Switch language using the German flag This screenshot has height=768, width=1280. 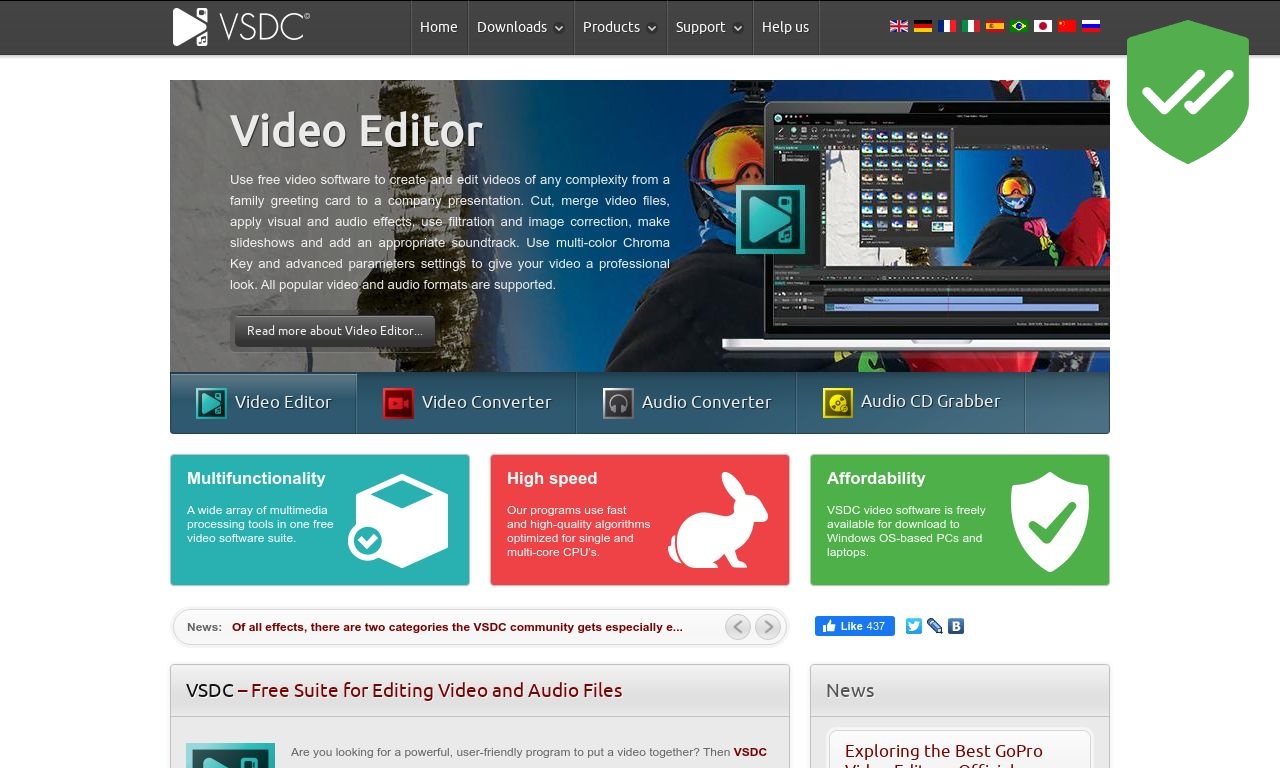[923, 26]
